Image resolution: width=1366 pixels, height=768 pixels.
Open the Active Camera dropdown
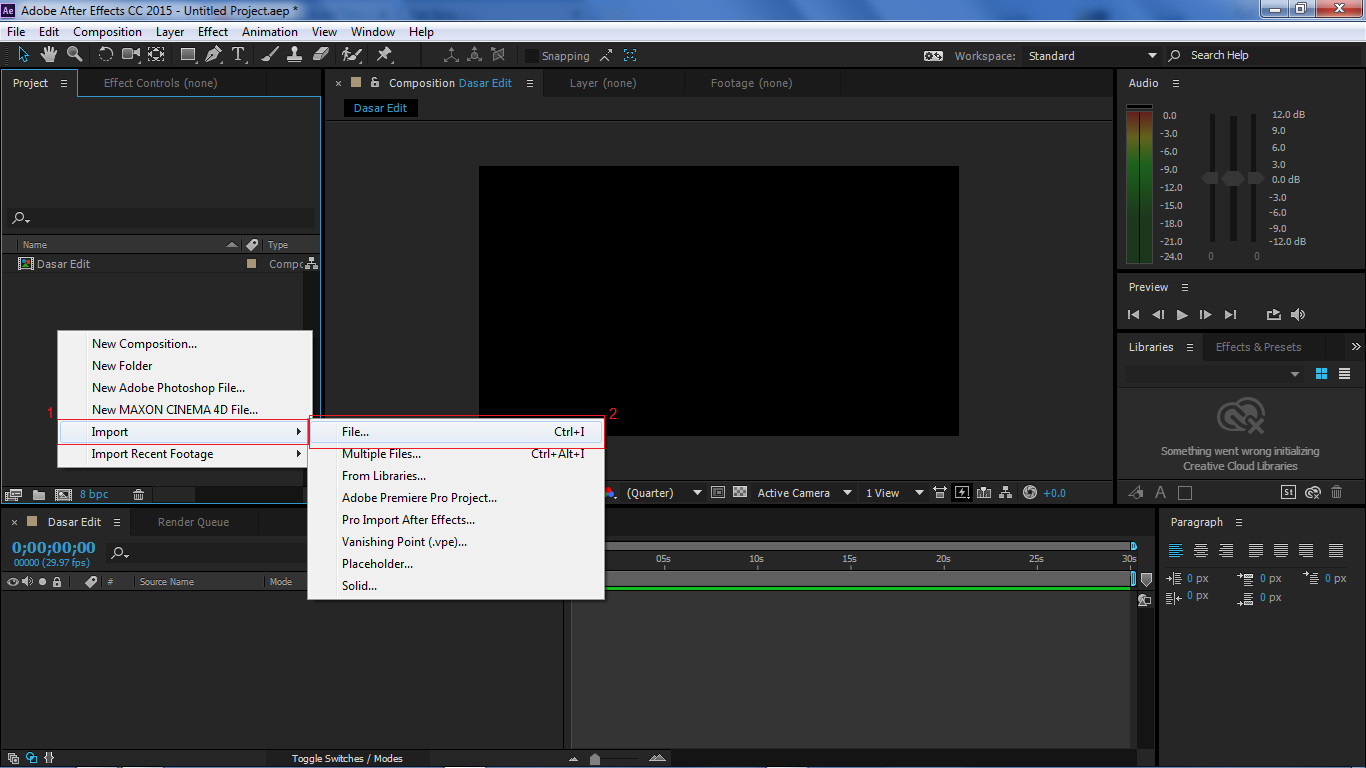click(804, 492)
